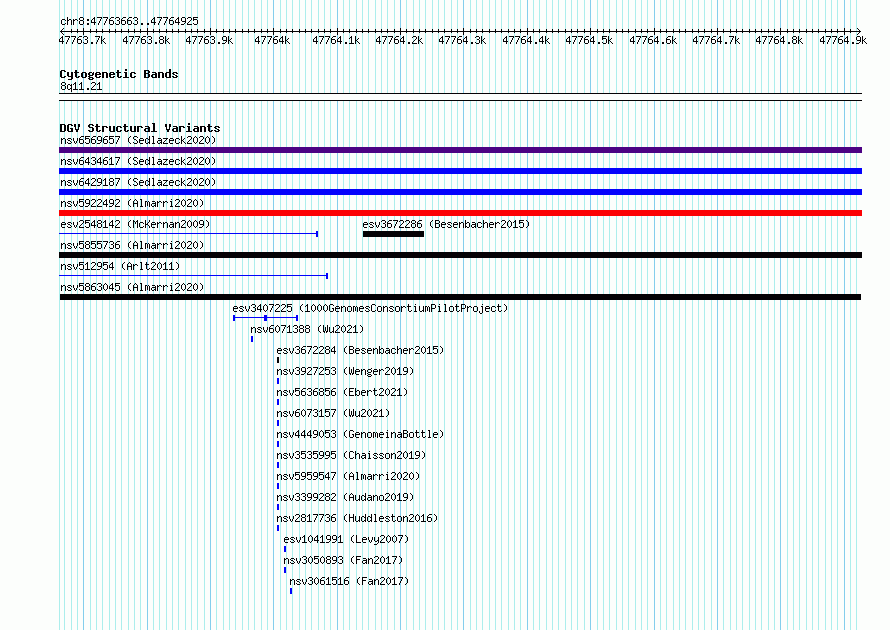The image size is (890, 630).
Task: Click the 47764.2k ruler tick label
Action: coord(399,40)
